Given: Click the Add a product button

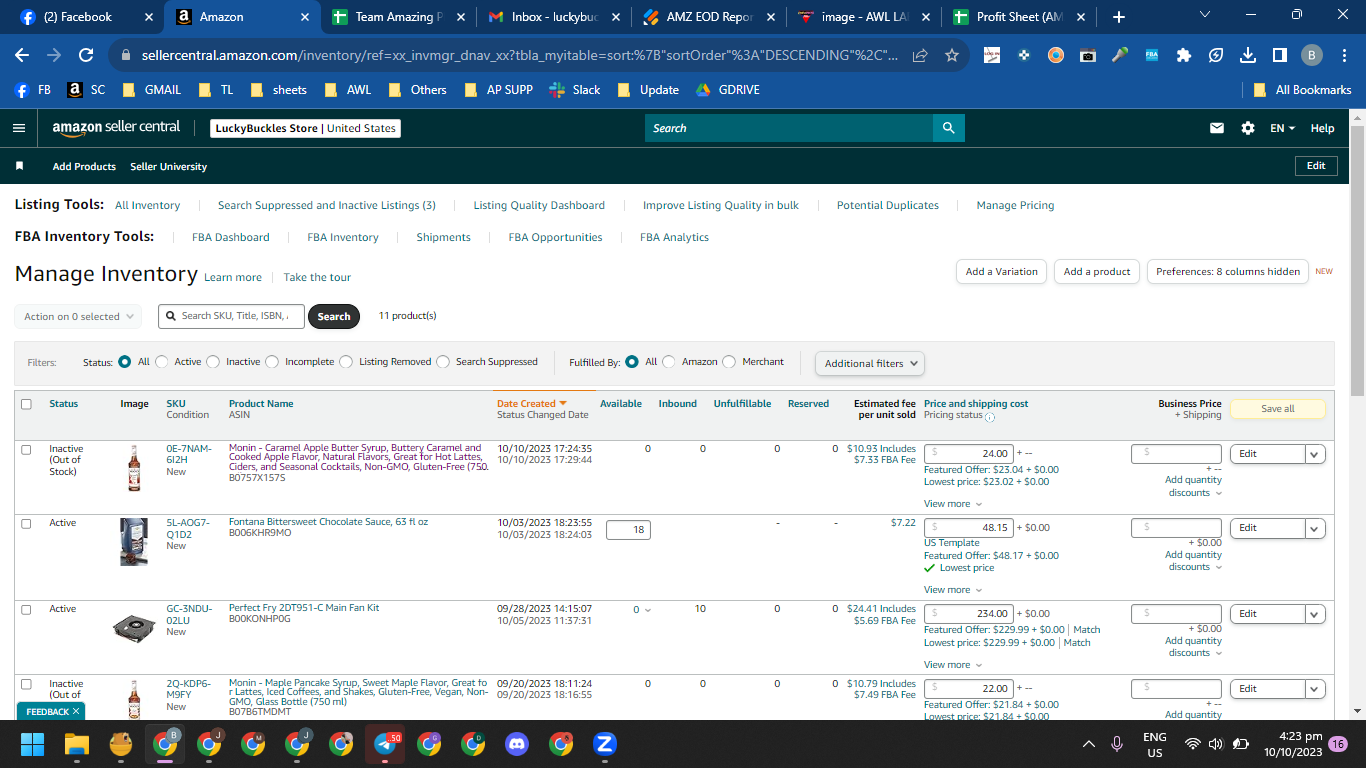Looking at the screenshot, I should (x=1097, y=271).
